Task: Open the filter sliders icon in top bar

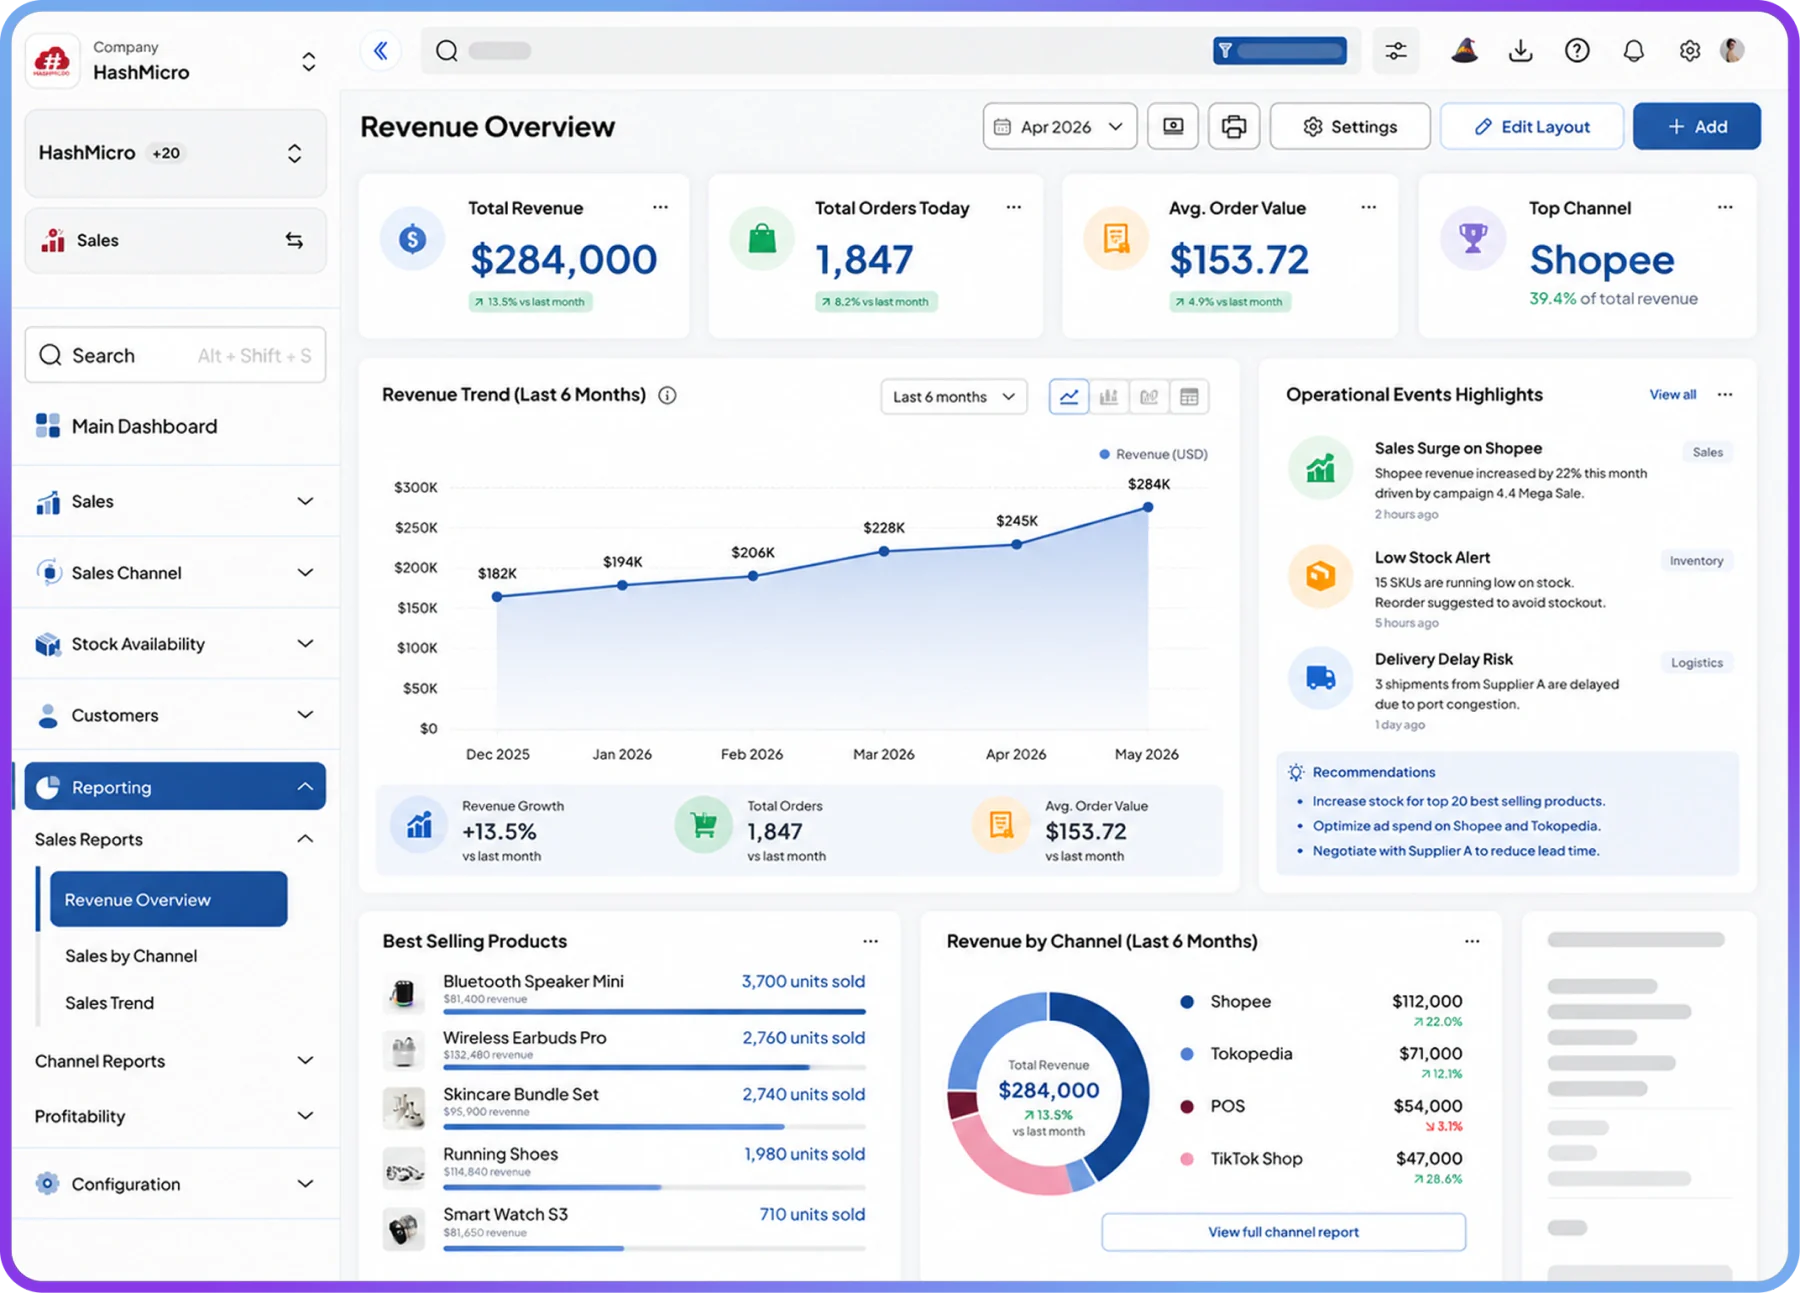Action: [1396, 50]
